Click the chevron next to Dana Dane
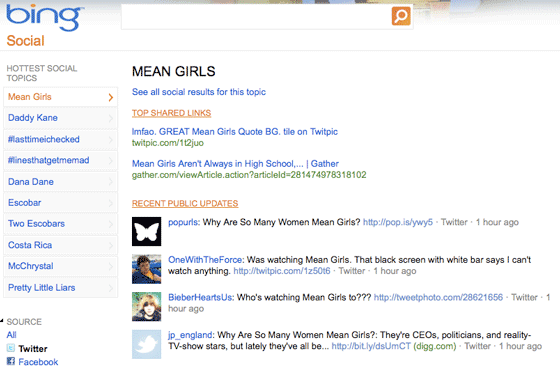The image size is (560, 376). coord(111,182)
